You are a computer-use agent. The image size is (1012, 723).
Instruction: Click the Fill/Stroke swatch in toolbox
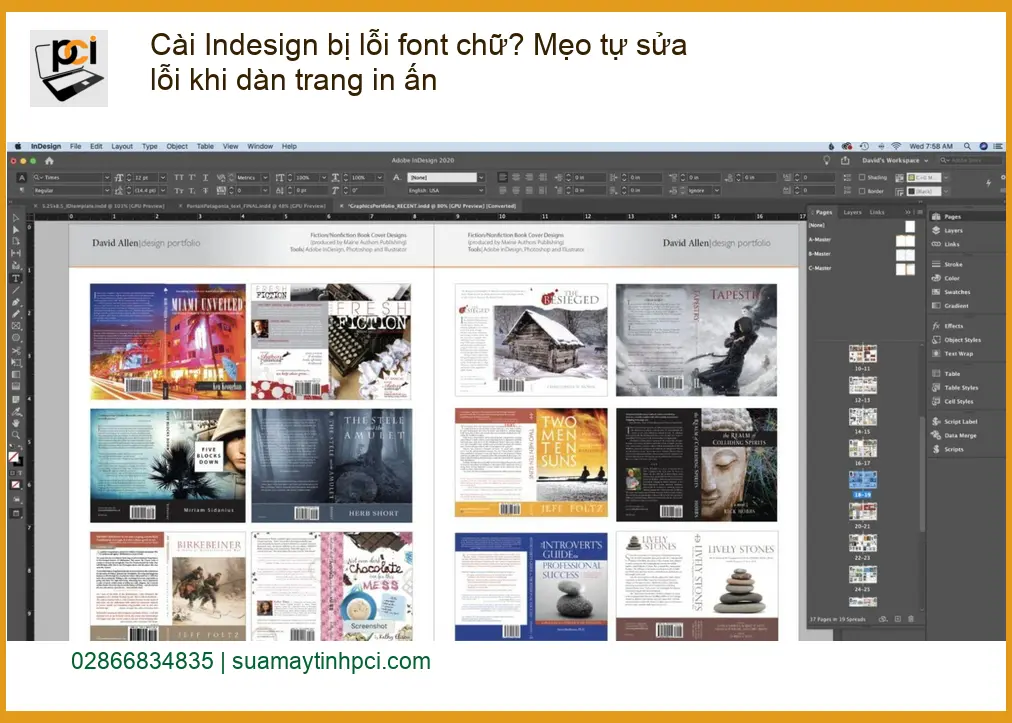[x=15, y=460]
